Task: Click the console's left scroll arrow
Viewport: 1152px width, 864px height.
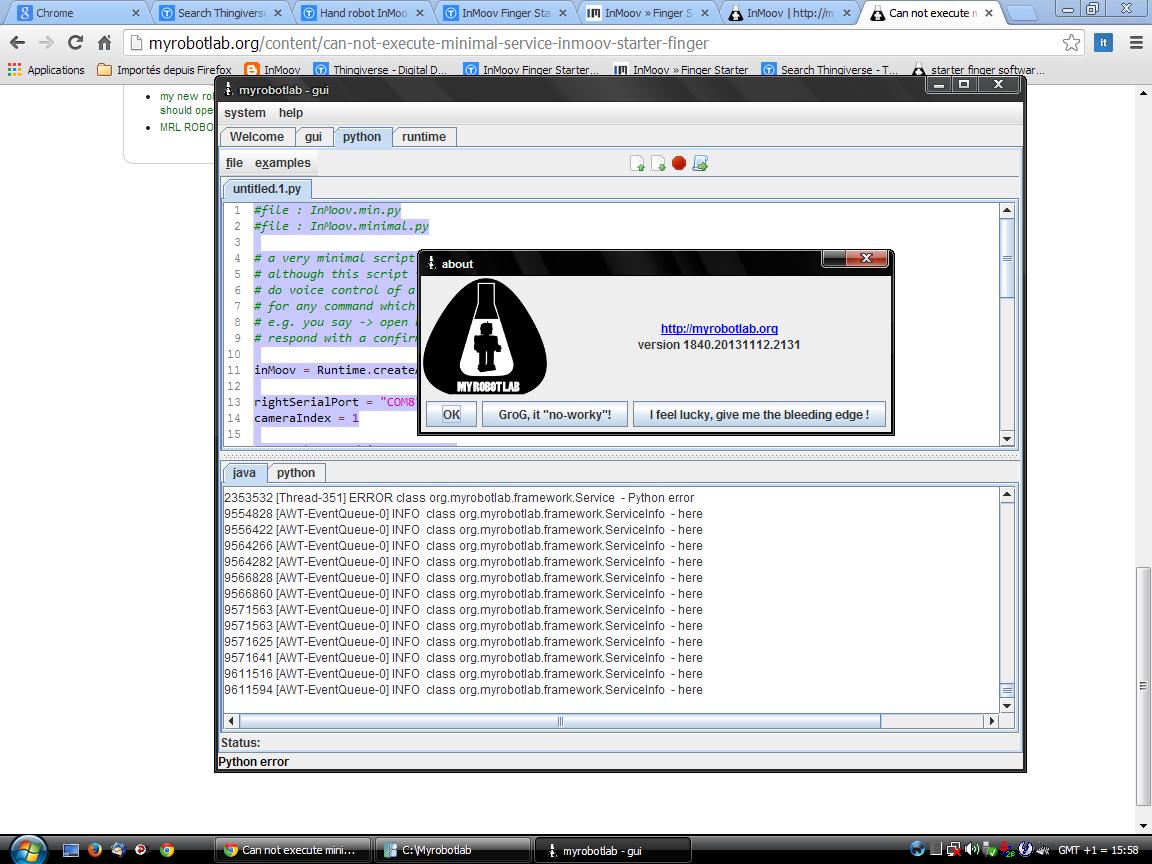Action: [x=231, y=721]
